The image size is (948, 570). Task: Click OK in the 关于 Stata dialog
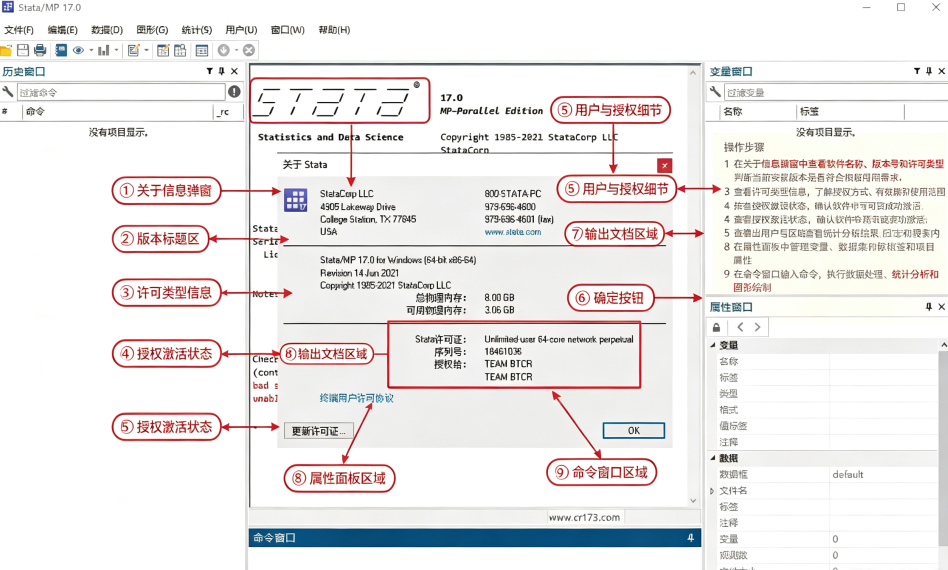[x=634, y=430]
